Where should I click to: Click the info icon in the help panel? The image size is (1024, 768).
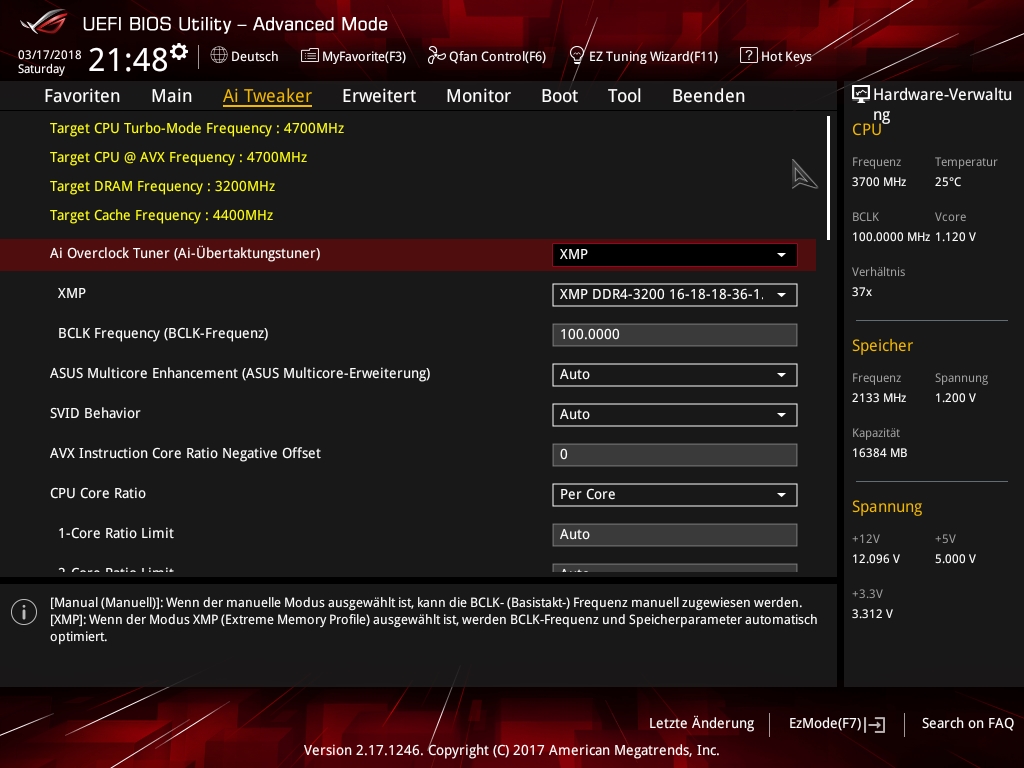(24, 612)
